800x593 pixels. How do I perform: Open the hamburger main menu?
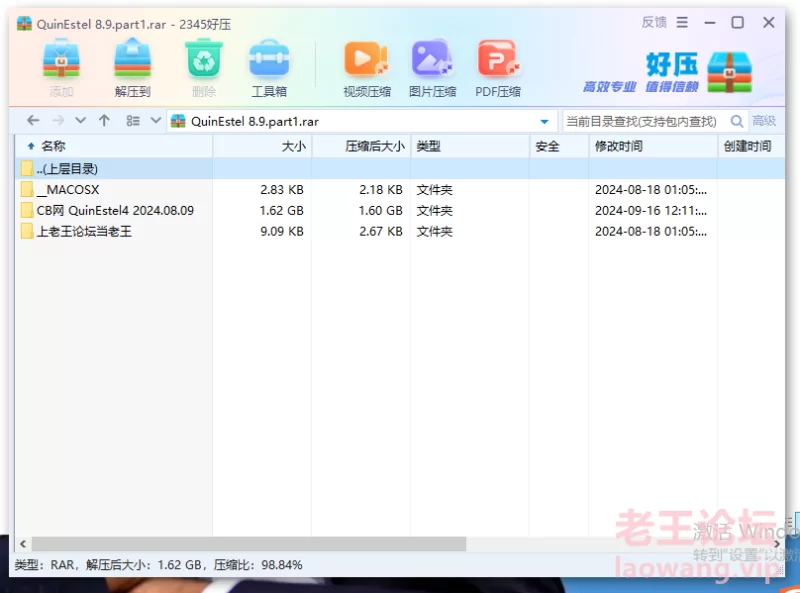682,22
